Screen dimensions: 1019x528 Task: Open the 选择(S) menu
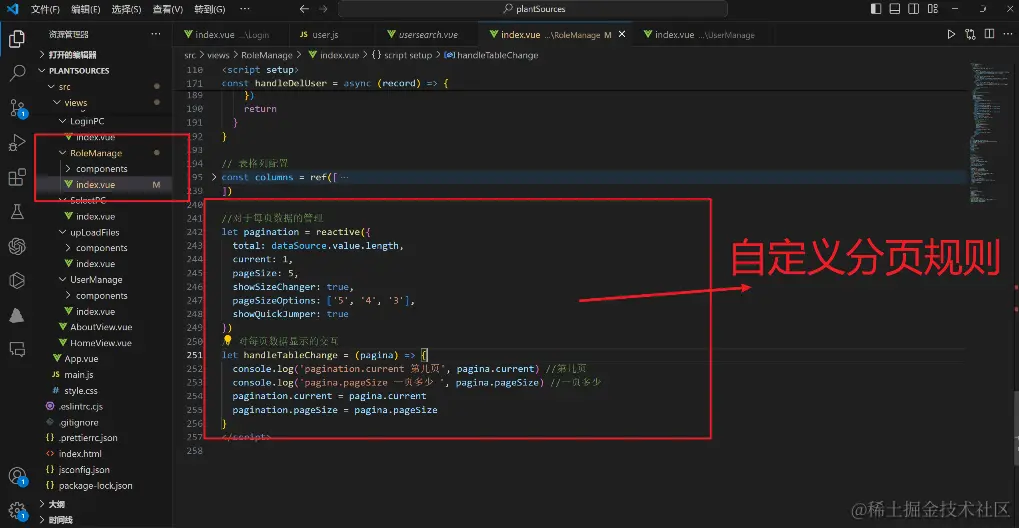[x=126, y=9]
